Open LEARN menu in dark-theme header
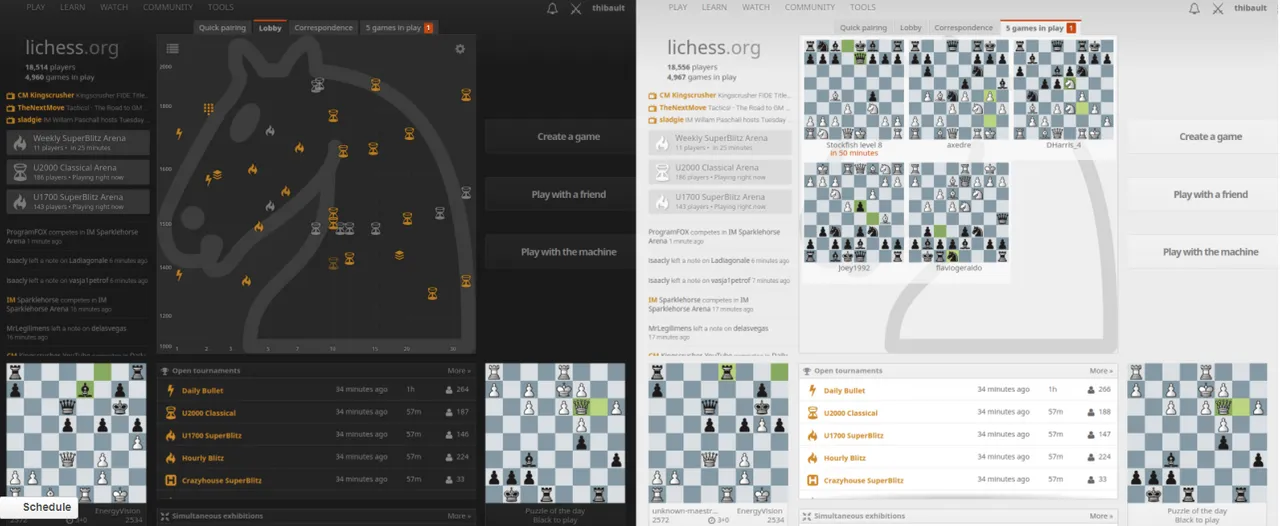 [72, 7]
